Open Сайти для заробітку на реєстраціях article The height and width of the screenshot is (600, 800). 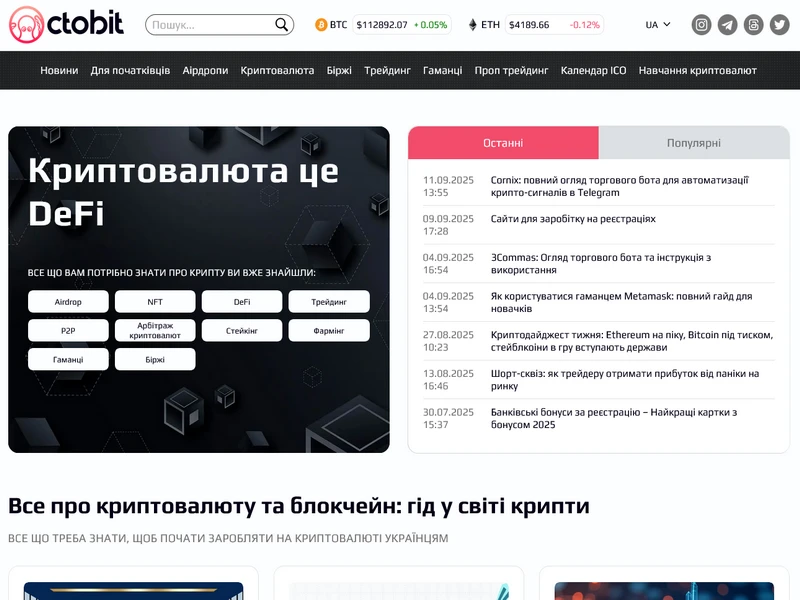pyautogui.click(x=573, y=219)
